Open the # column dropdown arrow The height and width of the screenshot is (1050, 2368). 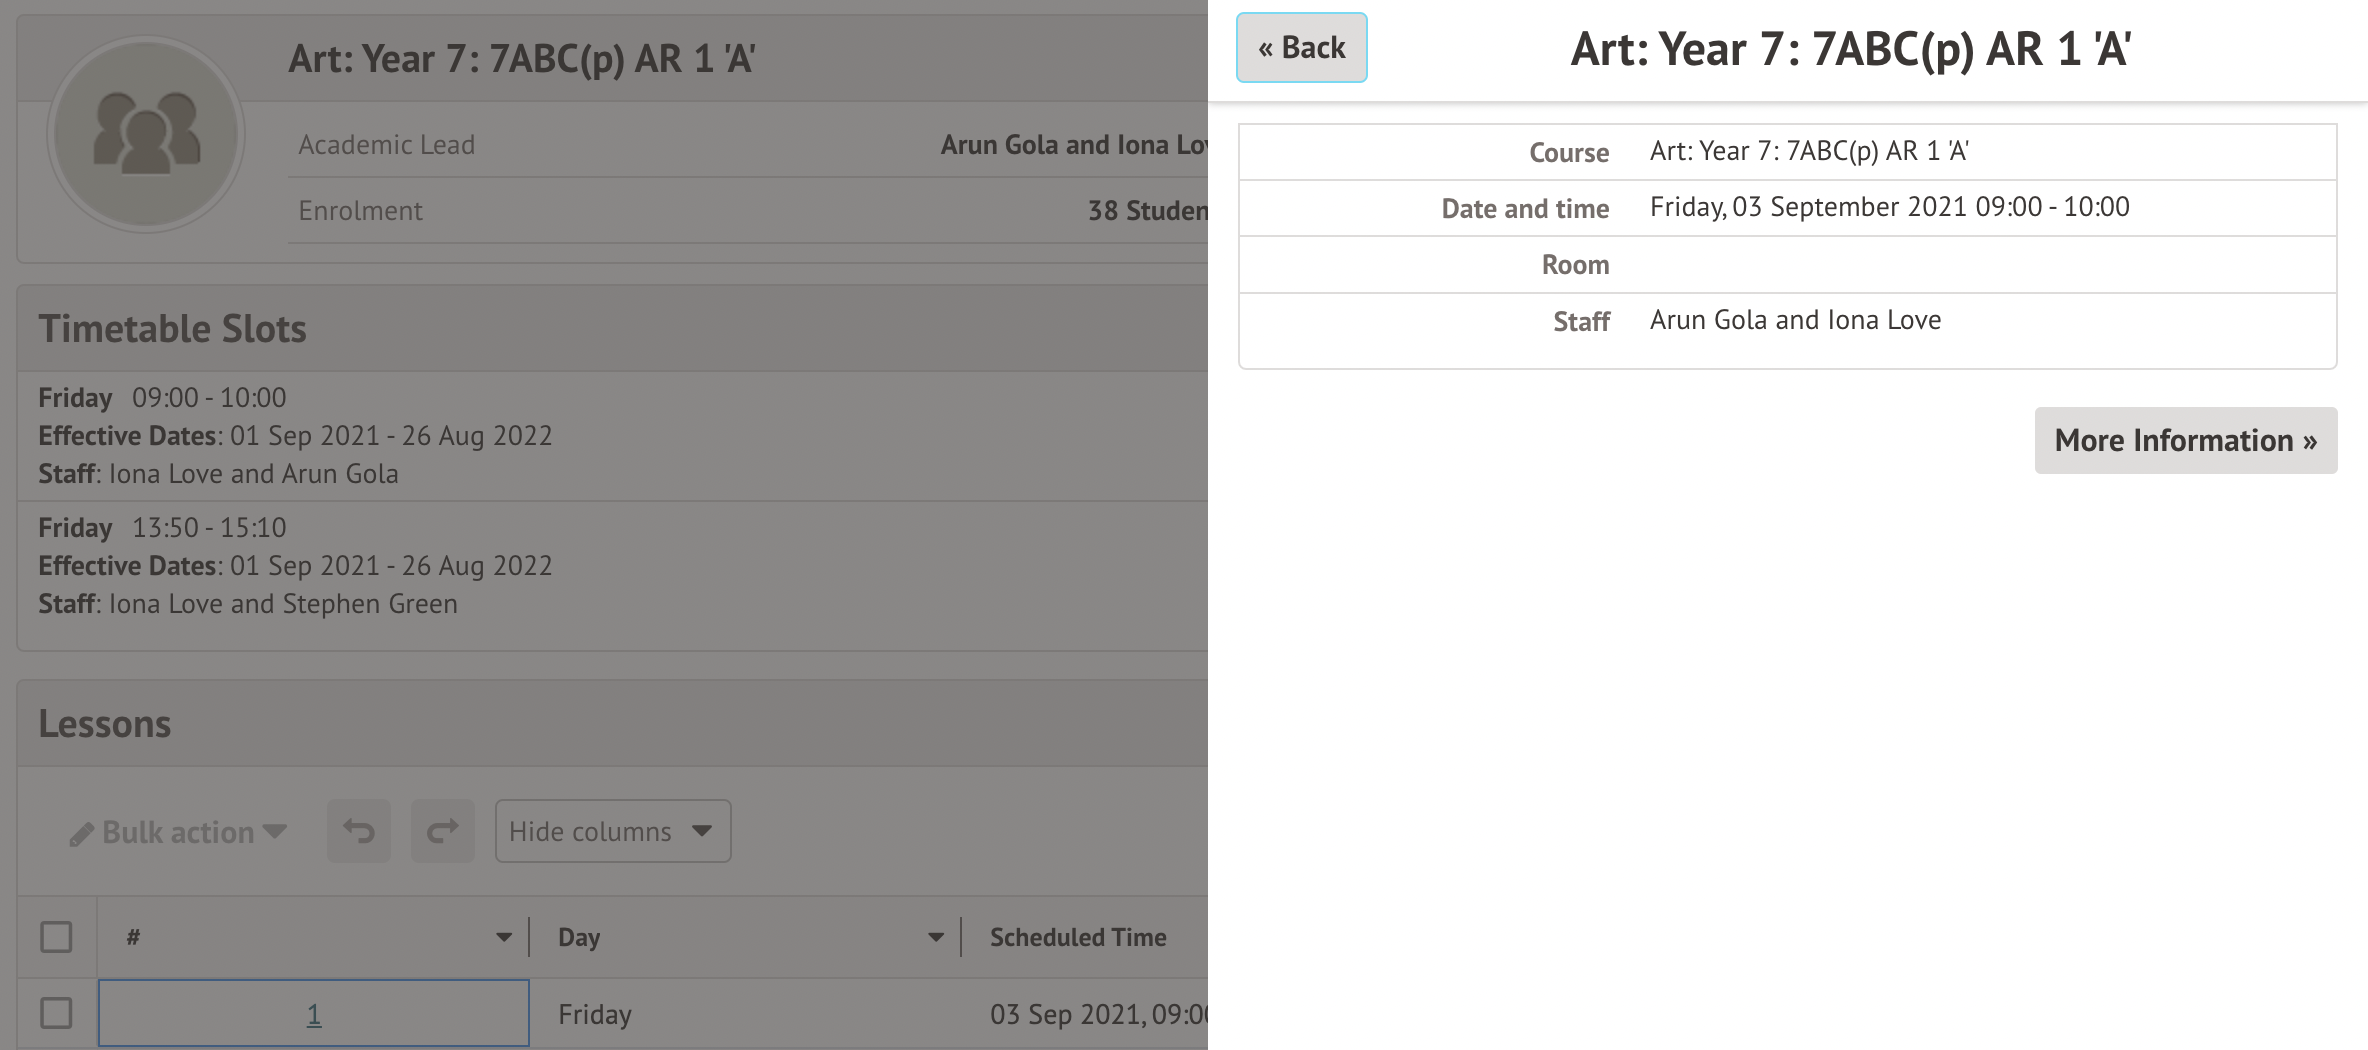point(504,937)
